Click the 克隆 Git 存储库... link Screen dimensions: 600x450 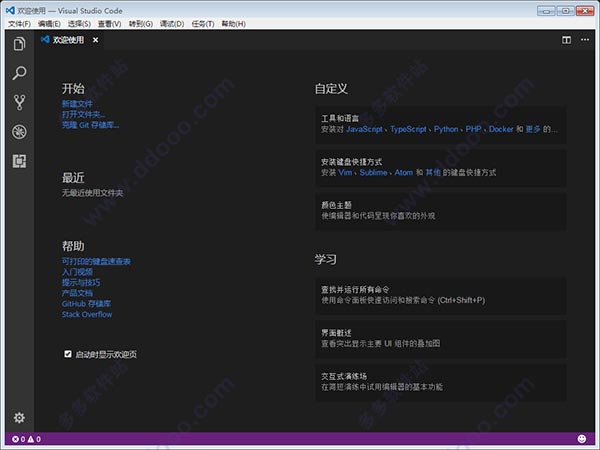coord(90,125)
